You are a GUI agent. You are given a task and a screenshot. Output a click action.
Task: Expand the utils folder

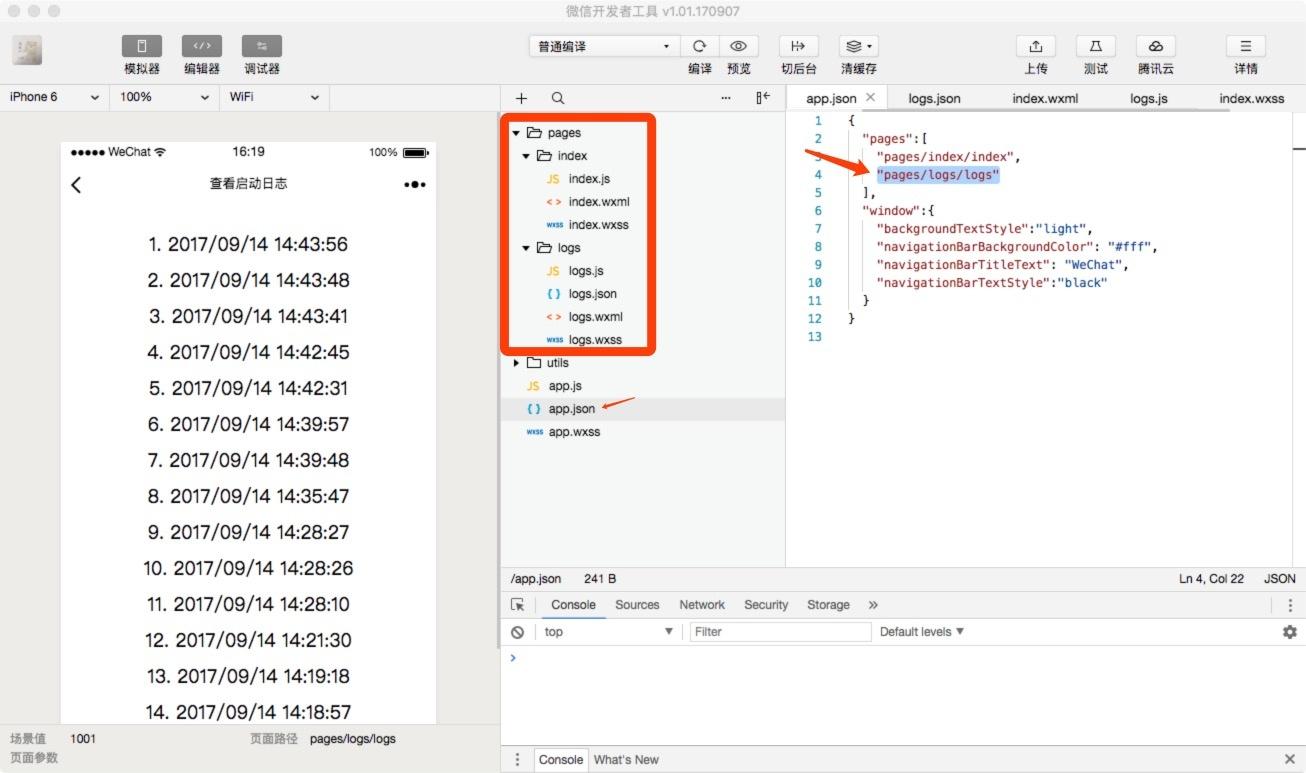click(x=516, y=363)
